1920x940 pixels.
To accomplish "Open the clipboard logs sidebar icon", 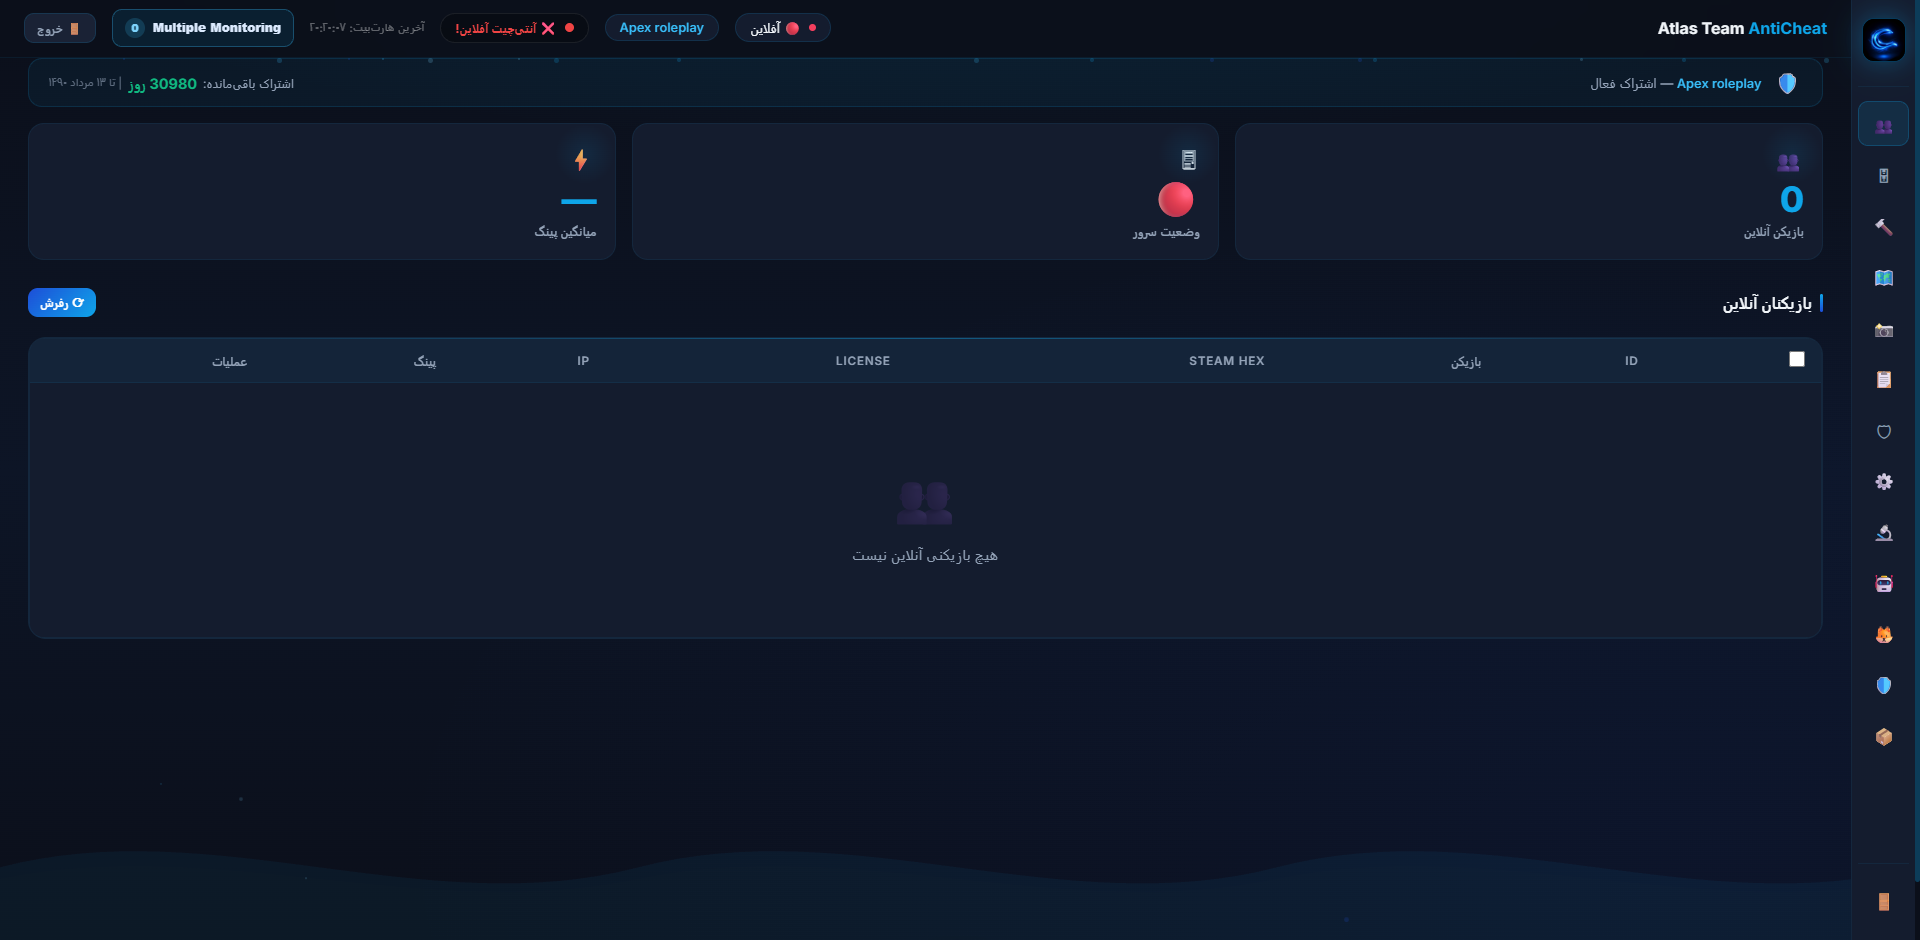I will (1883, 380).
